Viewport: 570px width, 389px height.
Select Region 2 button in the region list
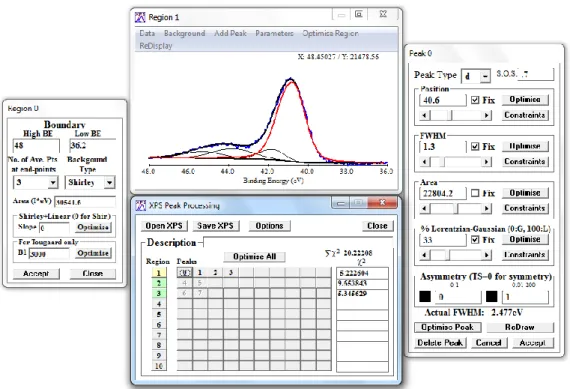[159, 283]
